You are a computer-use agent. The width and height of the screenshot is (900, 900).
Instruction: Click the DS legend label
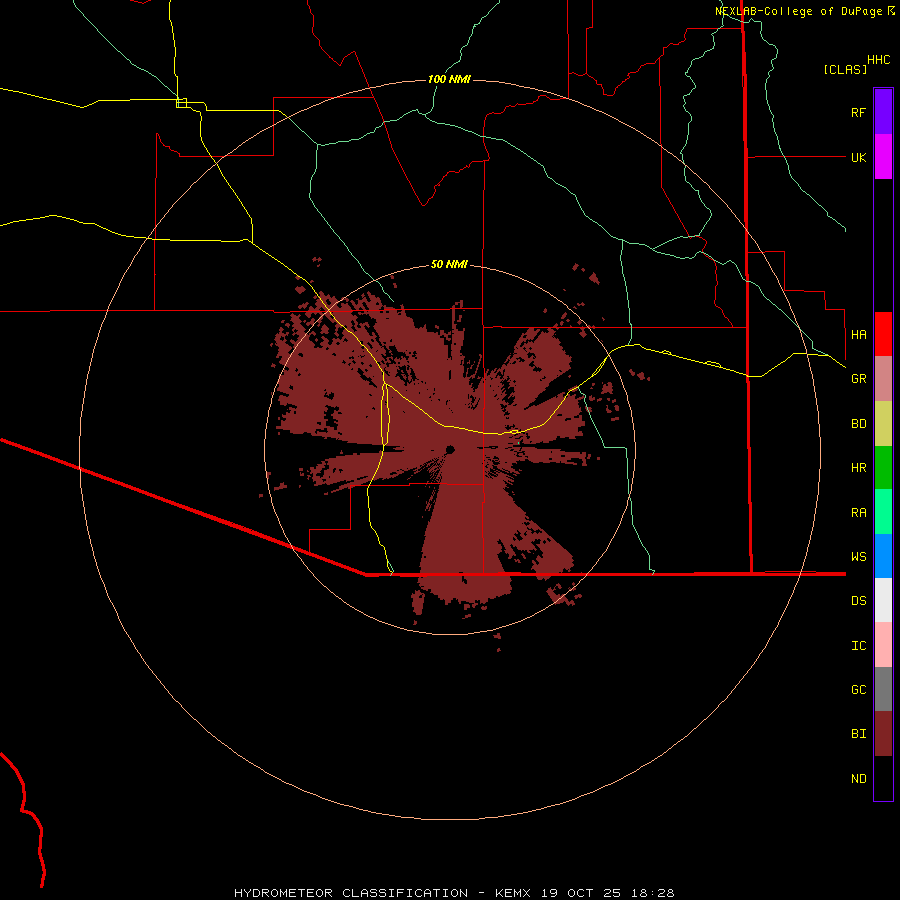858,601
